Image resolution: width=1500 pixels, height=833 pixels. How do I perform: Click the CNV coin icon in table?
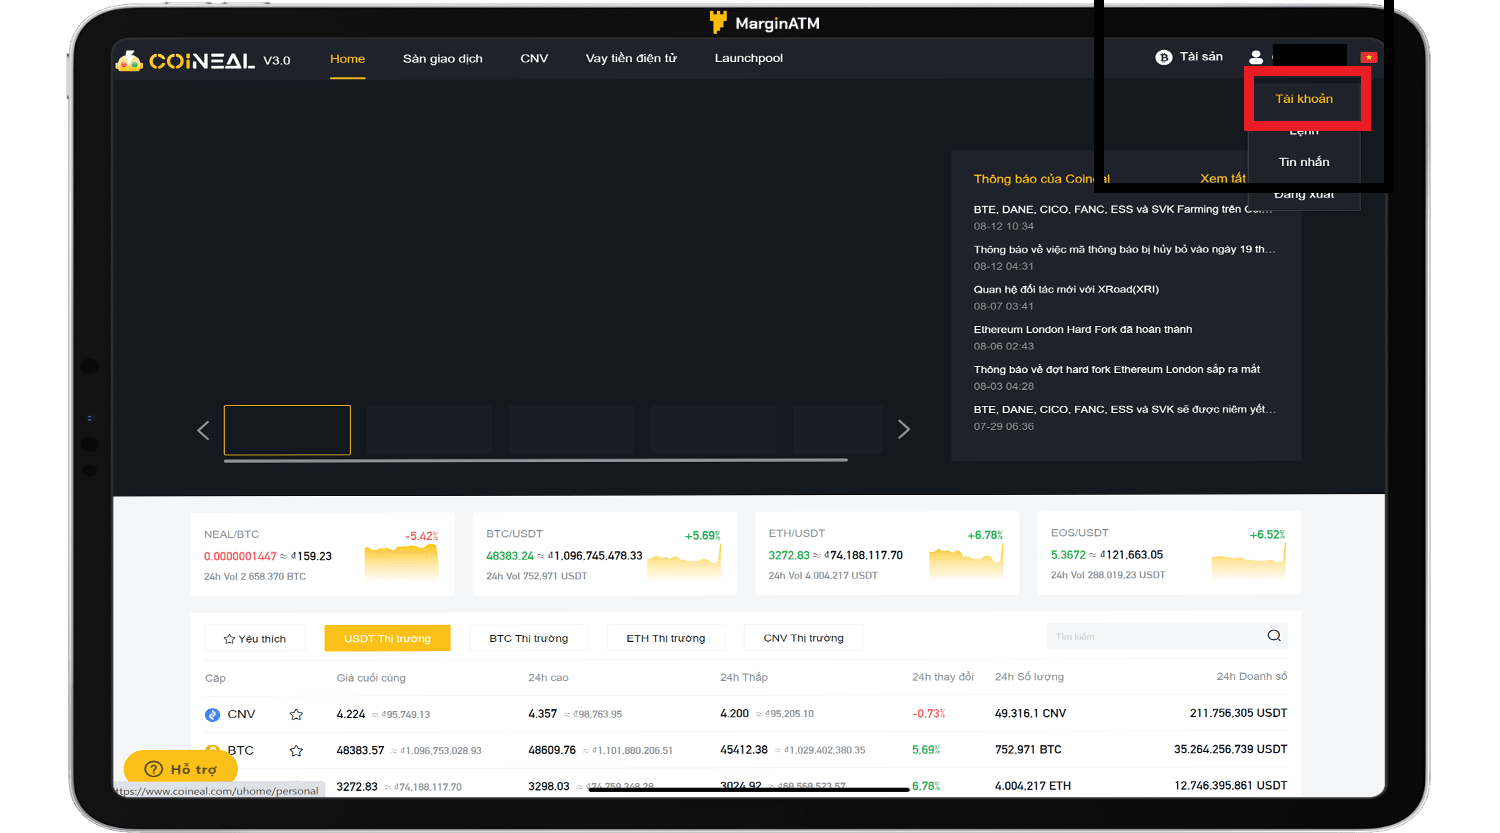coord(212,714)
